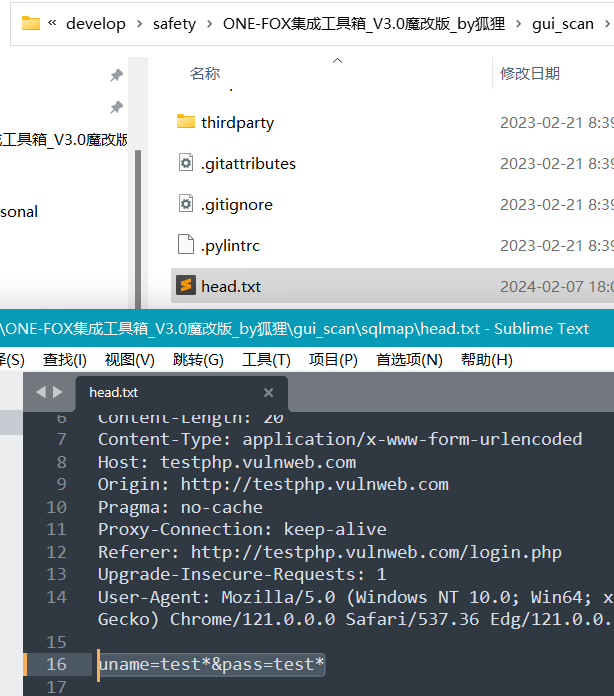Select the .gitattributes file name

point(248,164)
